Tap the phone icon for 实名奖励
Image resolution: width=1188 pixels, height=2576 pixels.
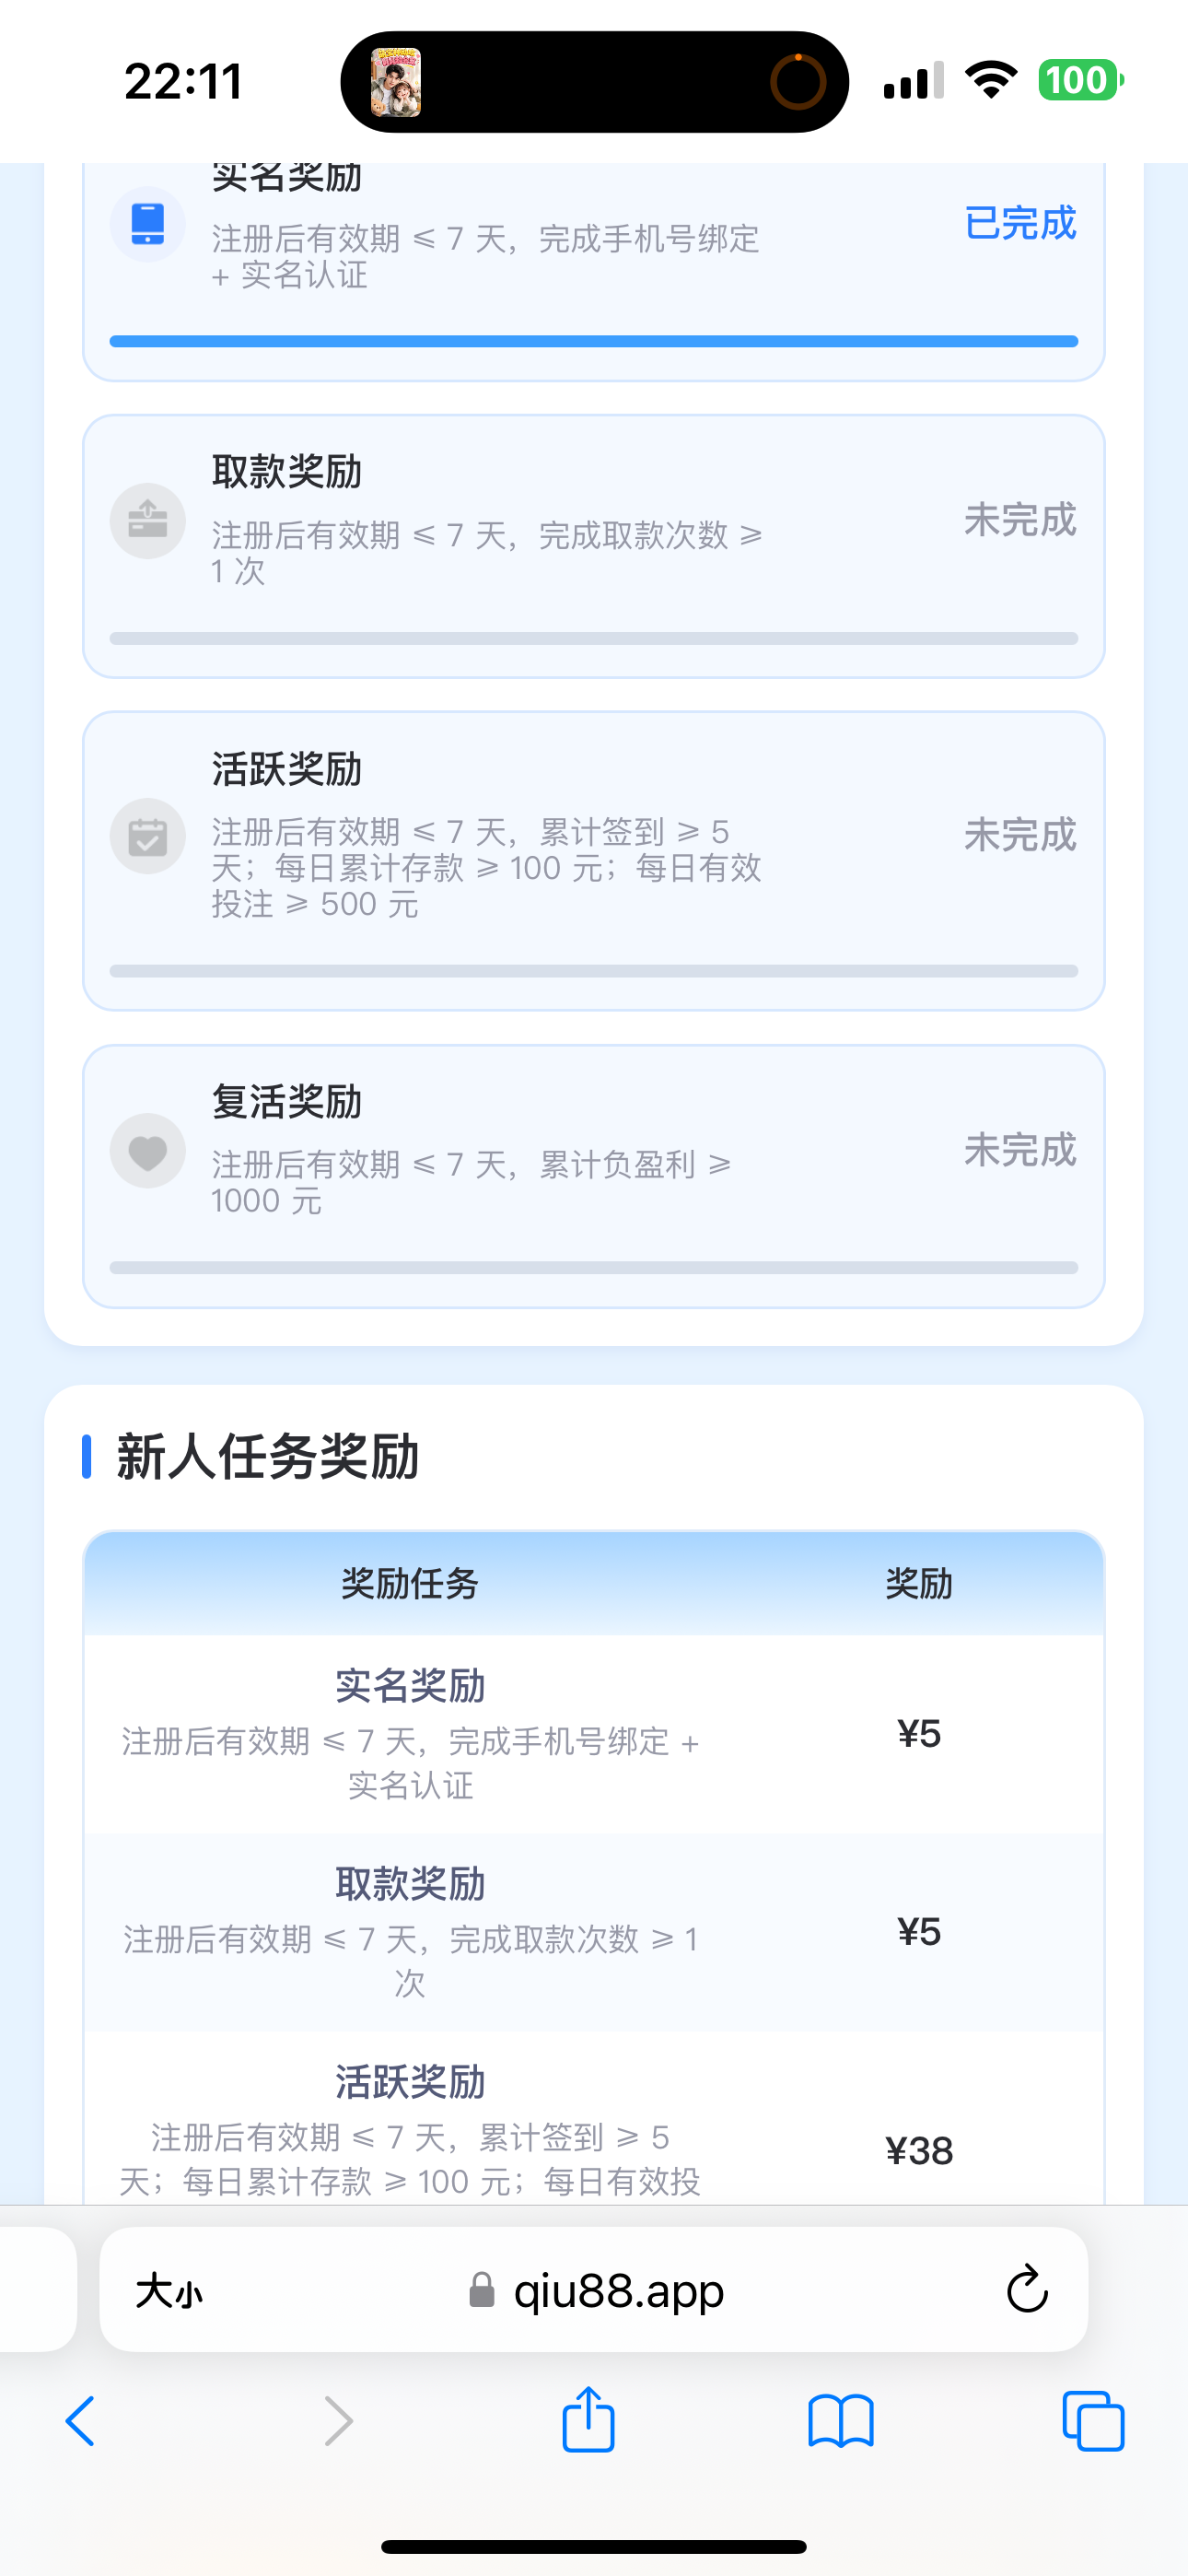[147, 223]
